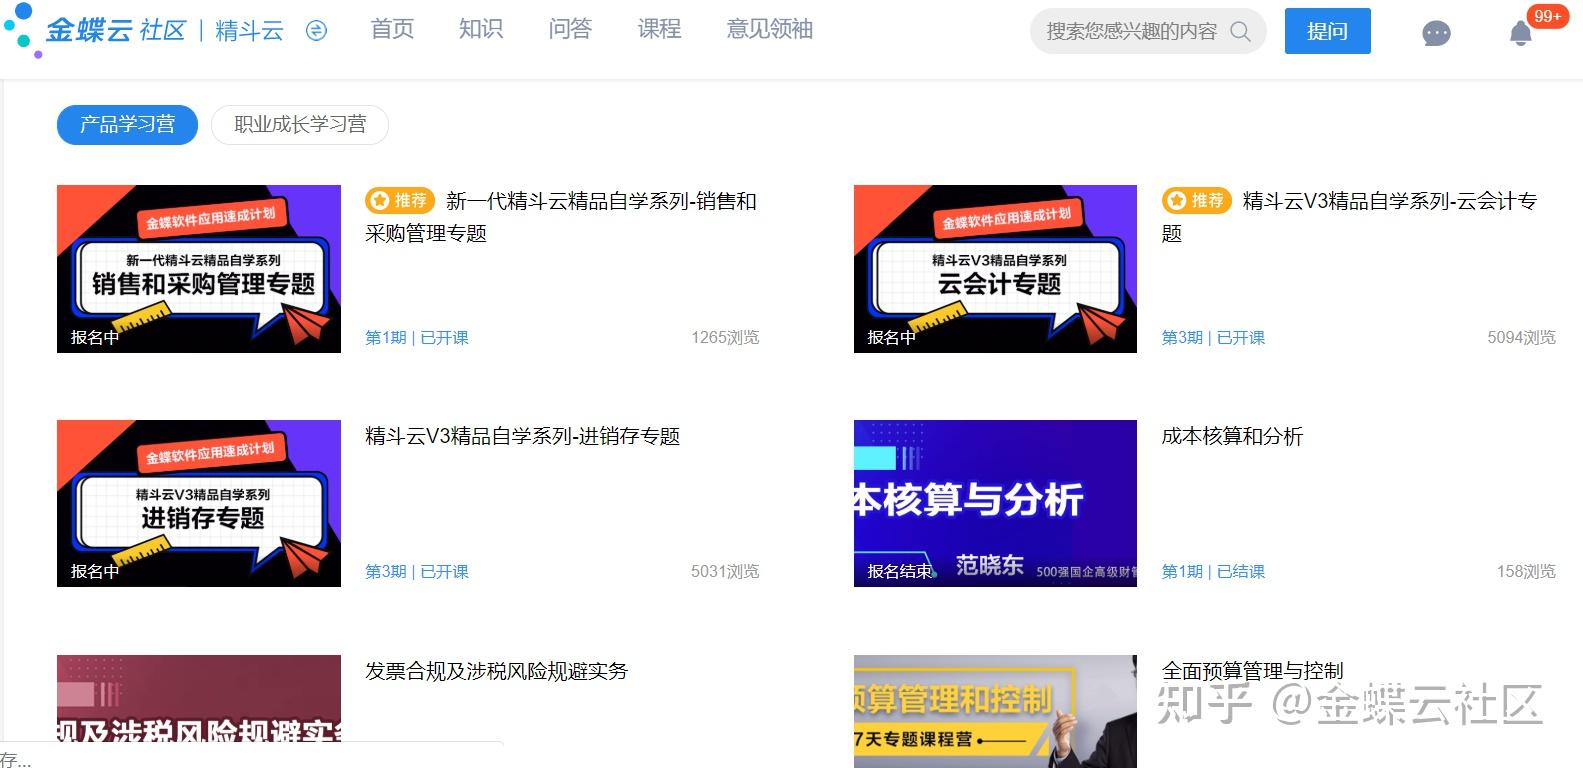This screenshot has height=768, width=1583.
Task: Click the 第1期 | 已结课 status text
Action: point(1213,572)
